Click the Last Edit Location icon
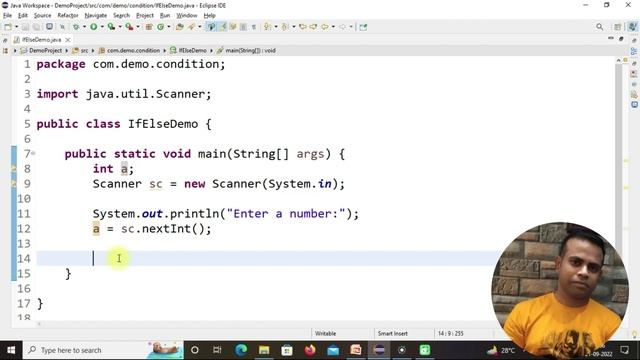Viewport: 640px width, 360px height. pyautogui.click(x=302, y=27)
